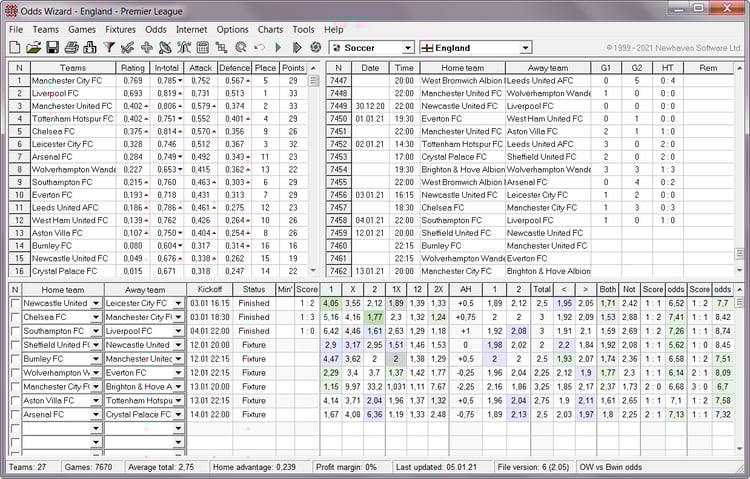The image size is (750, 479).
Task: Tick the Newcastle United vs Leicester checkbox
Action: [15, 303]
